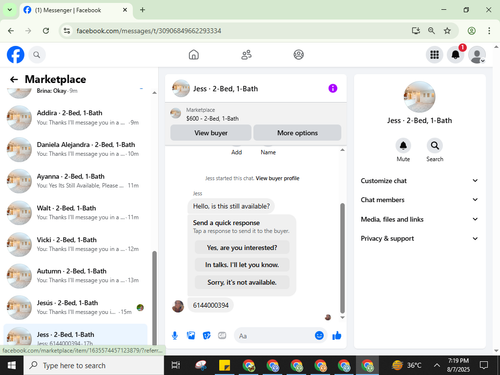Viewport: 500px width, 375px height.
Task: Reload the page
Action: click(46, 31)
